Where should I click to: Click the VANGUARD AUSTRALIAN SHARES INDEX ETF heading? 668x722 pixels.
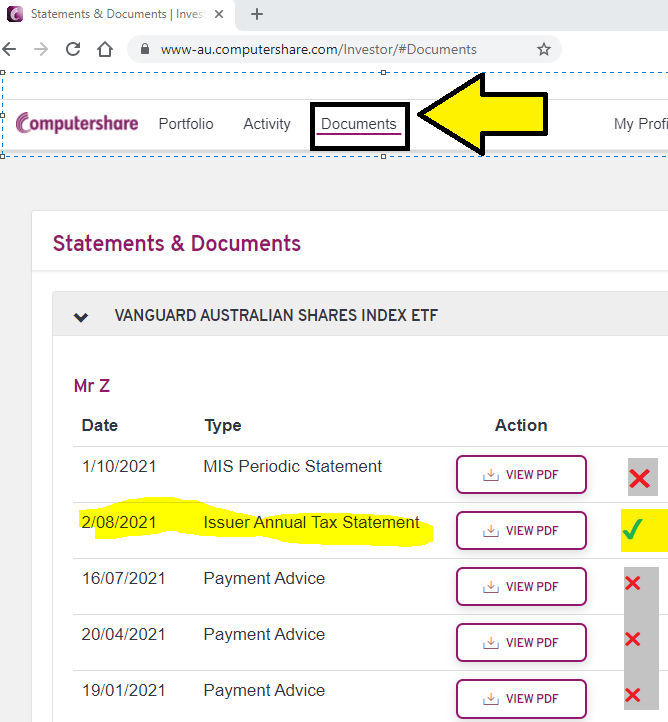(x=276, y=315)
